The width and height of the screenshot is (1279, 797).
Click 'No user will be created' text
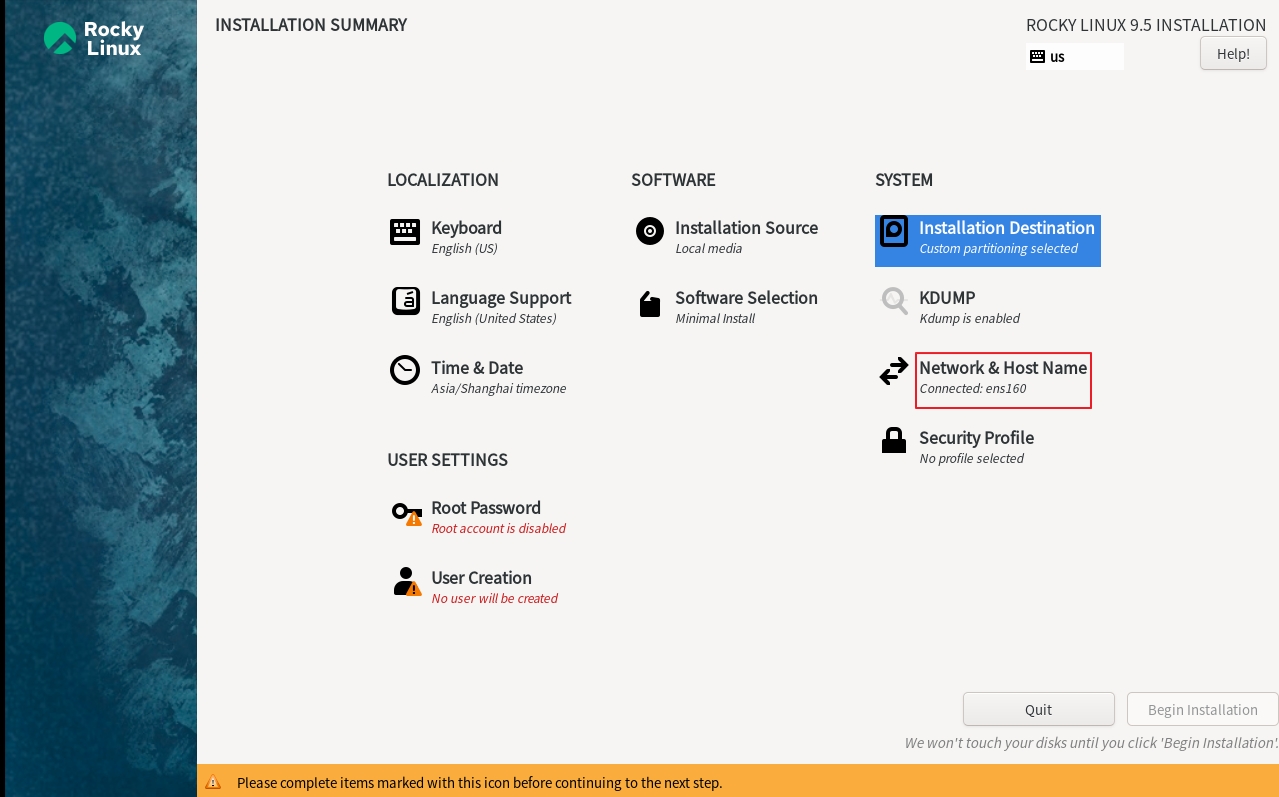tap(494, 599)
